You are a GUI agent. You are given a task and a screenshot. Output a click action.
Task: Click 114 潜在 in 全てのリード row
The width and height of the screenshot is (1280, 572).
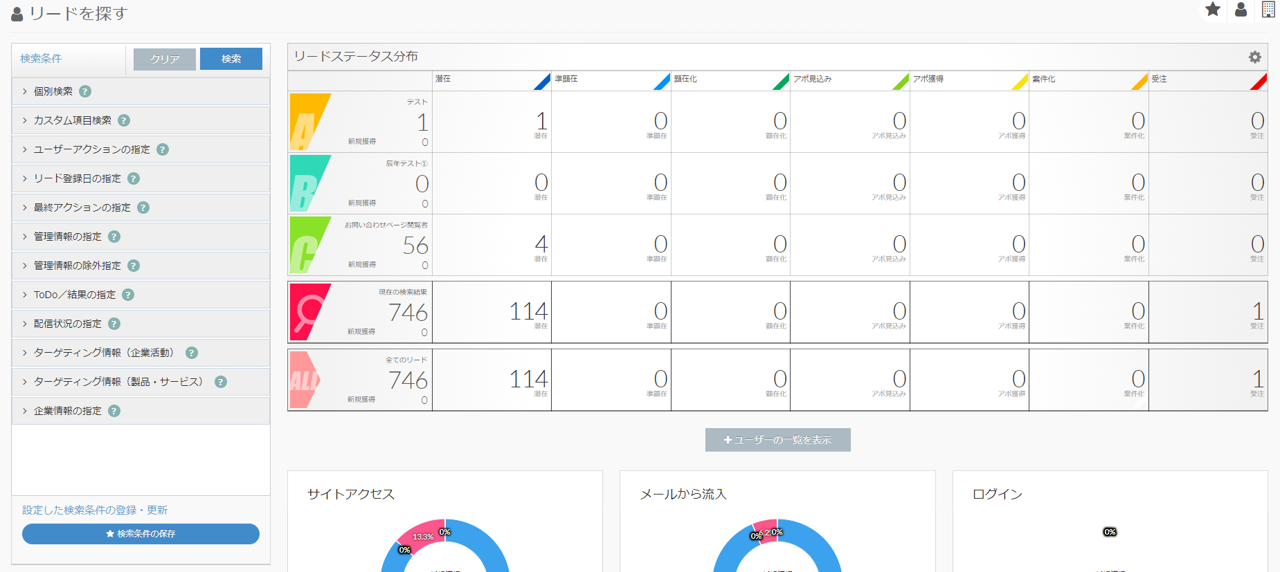coord(529,379)
